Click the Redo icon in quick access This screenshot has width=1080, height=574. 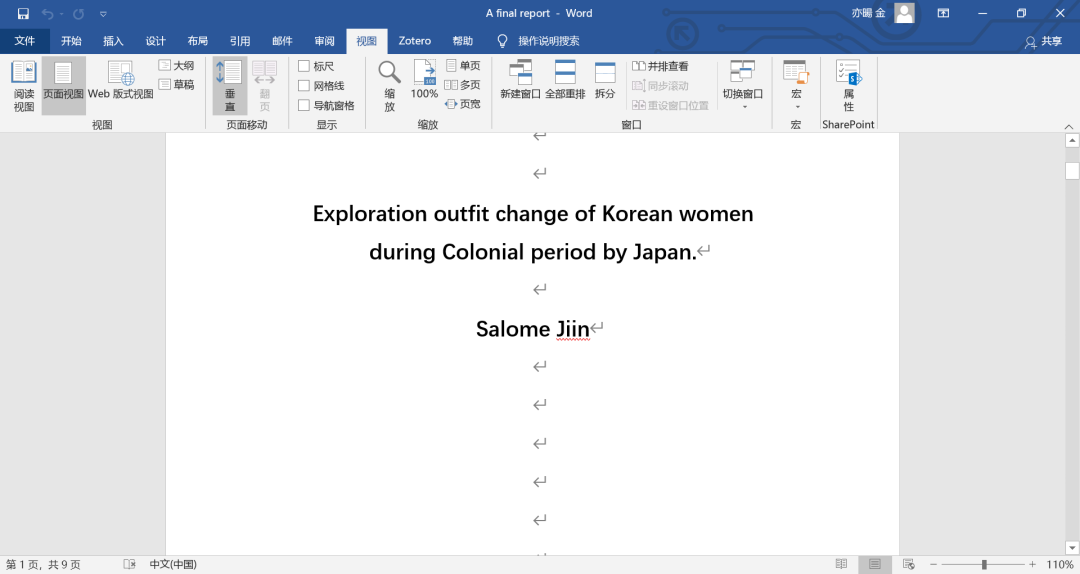point(79,14)
